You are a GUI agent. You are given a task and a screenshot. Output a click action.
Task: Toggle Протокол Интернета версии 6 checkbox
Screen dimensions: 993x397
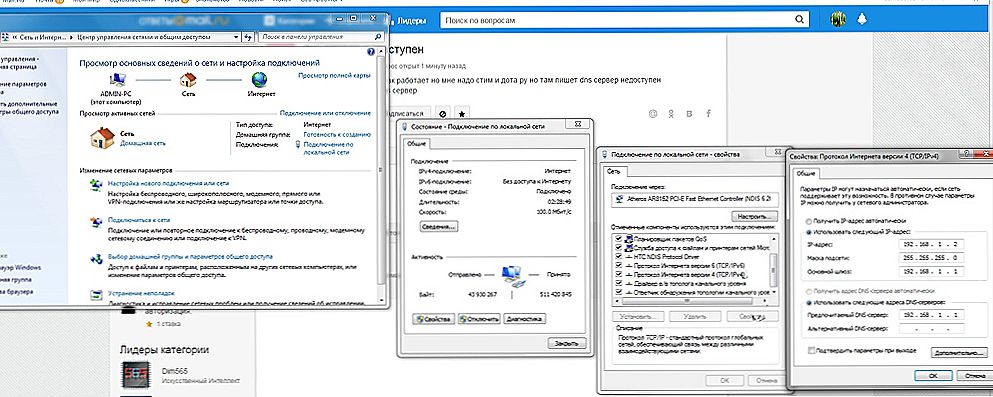click(x=618, y=266)
